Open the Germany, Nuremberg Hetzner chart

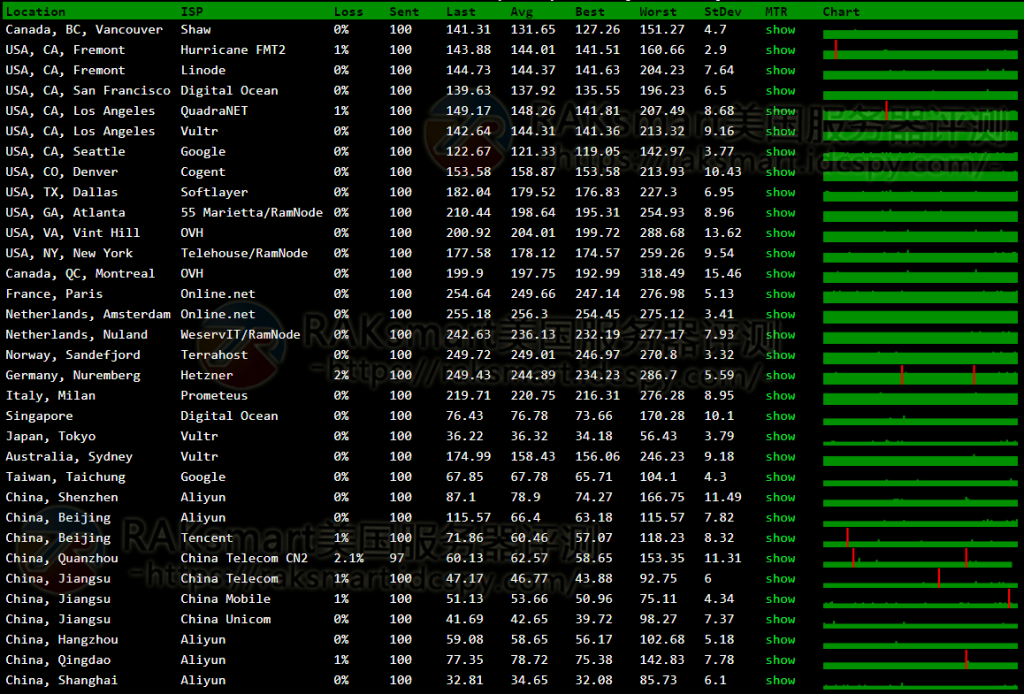[x=920, y=375]
